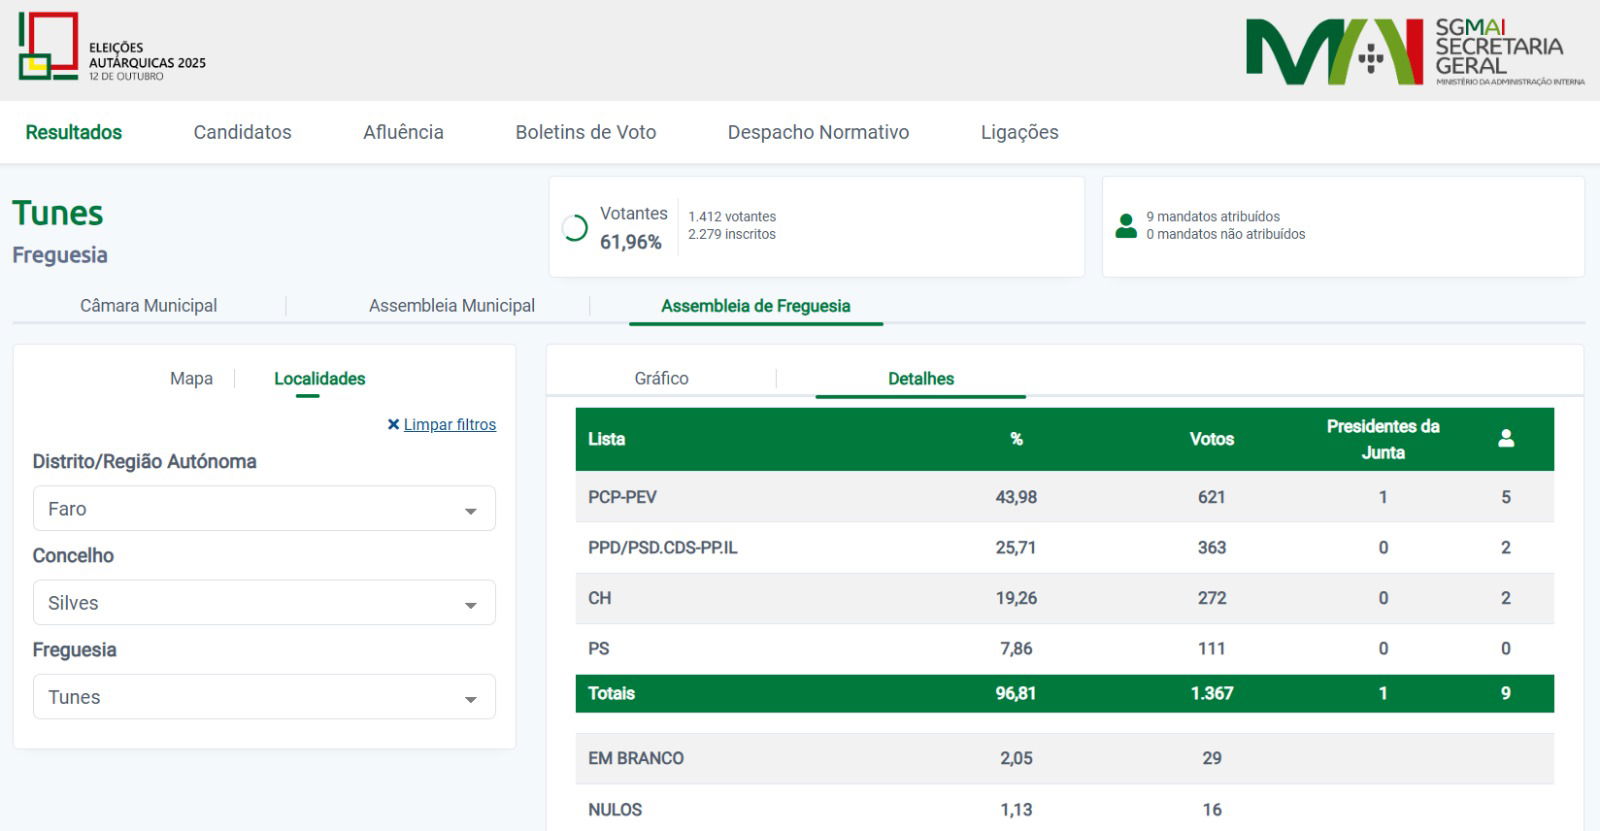Open the Despacho Normativo link

pyautogui.click(x=818, y=132)
